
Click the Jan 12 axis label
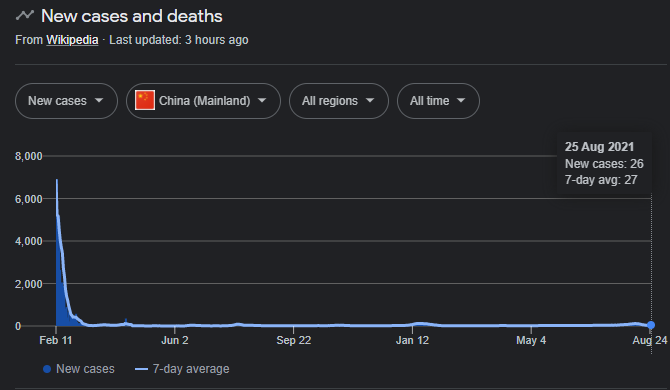[x=412, y=340]
